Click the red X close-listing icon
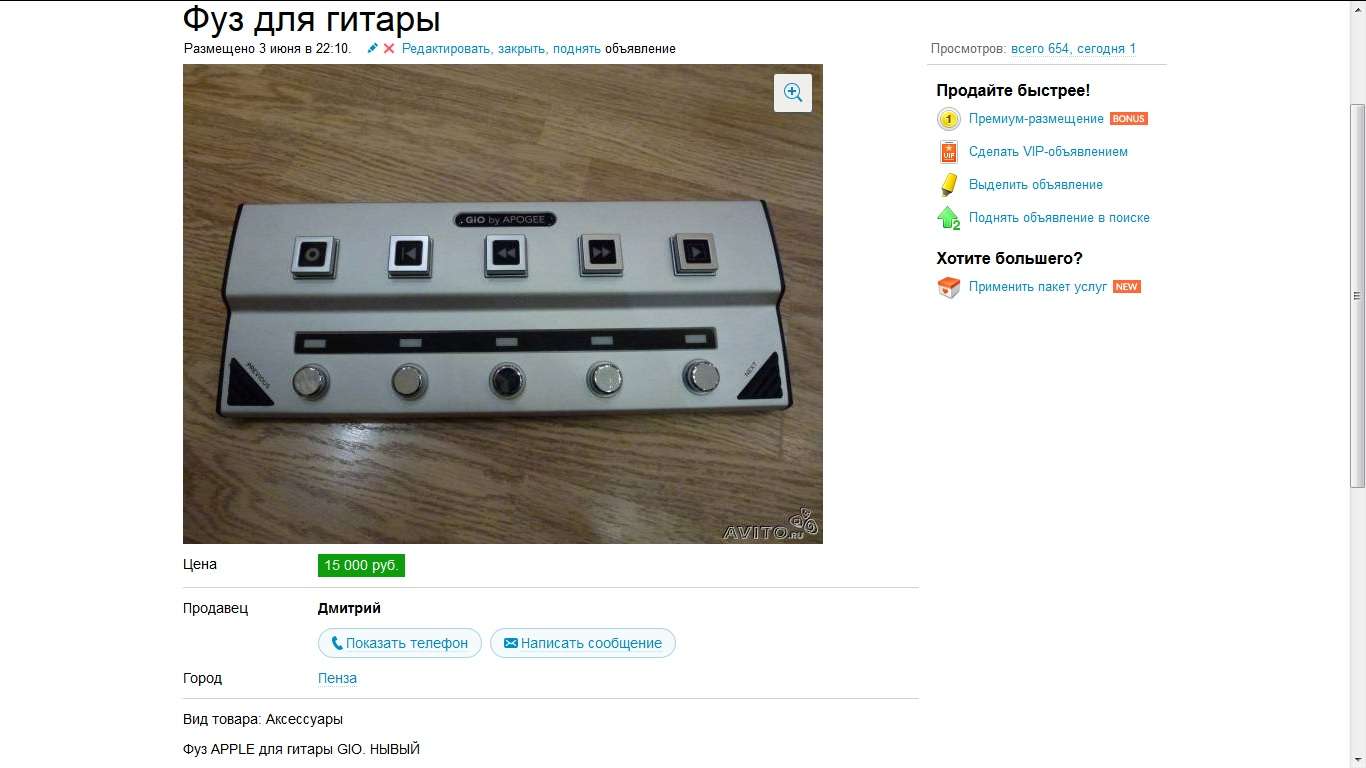Screen dimensions: 1366x768 (389, 48)
